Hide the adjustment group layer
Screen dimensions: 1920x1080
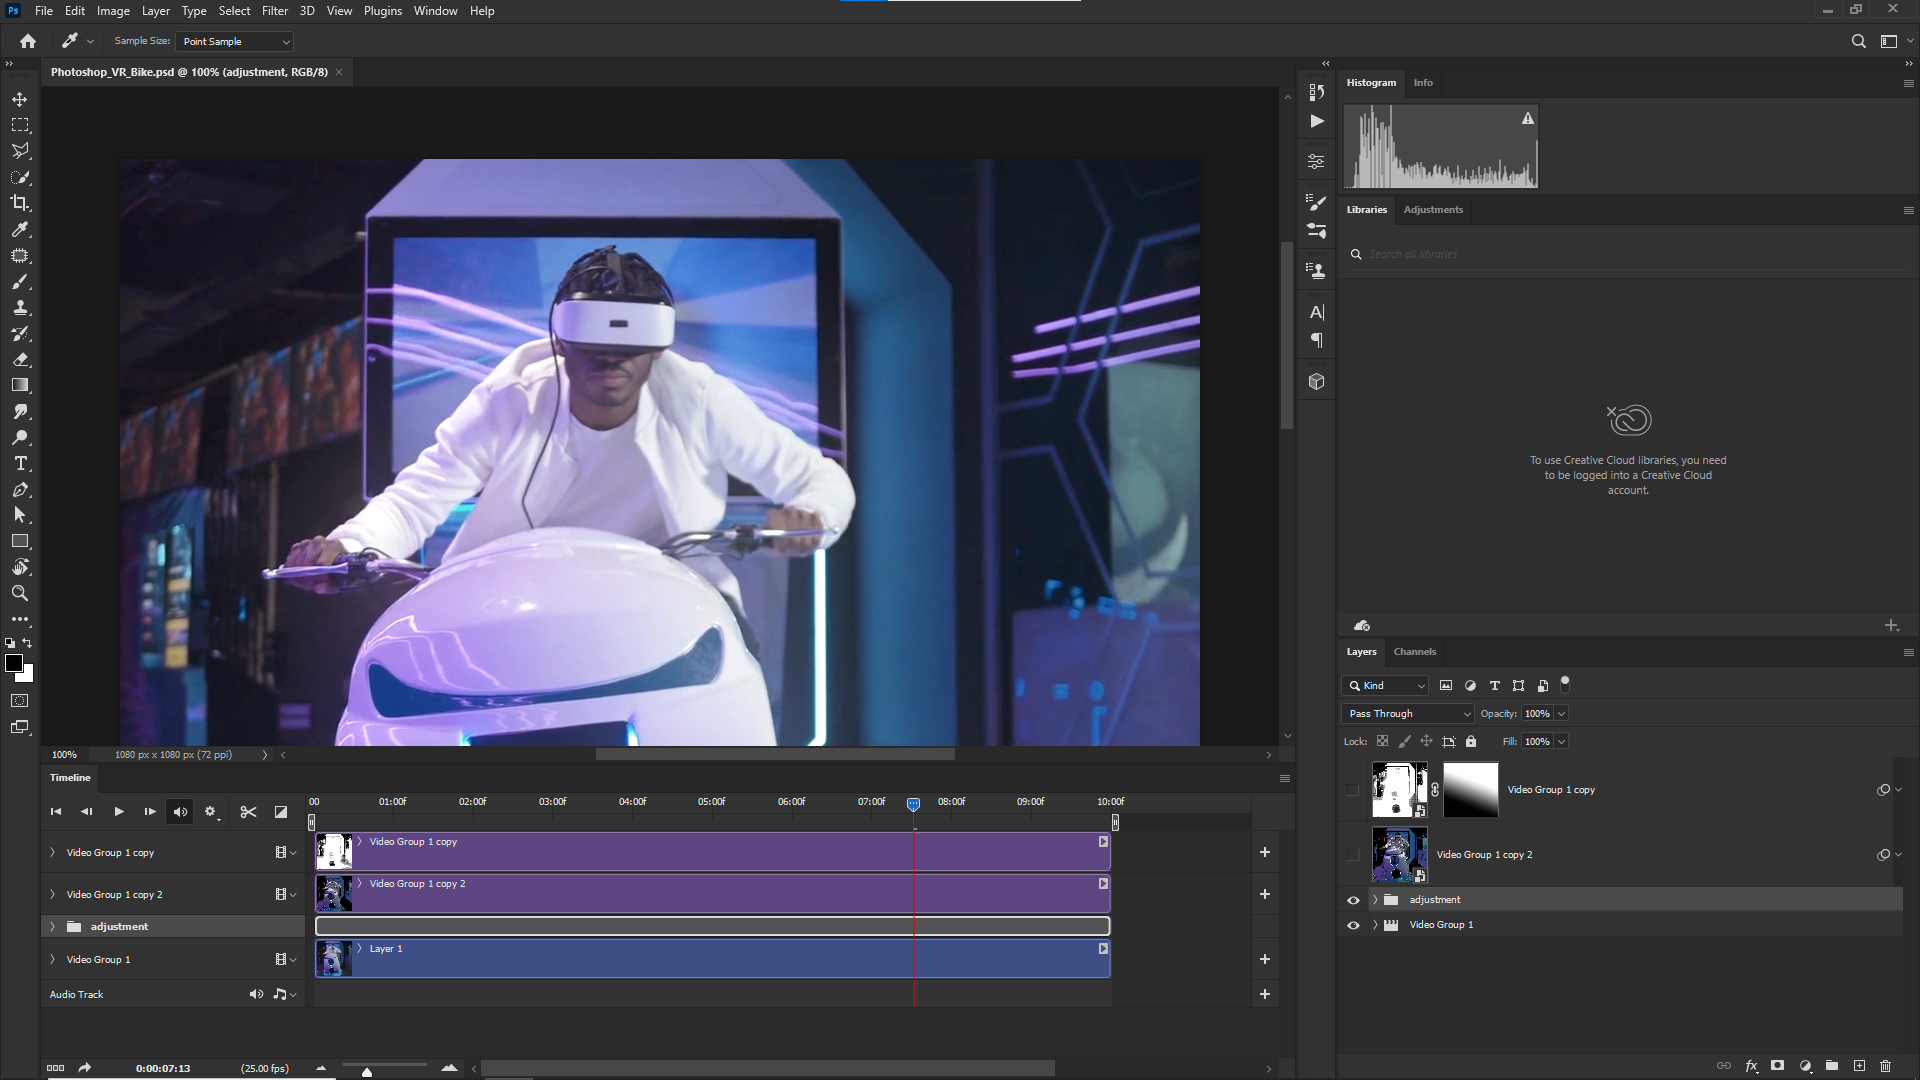coord(1353,900)
